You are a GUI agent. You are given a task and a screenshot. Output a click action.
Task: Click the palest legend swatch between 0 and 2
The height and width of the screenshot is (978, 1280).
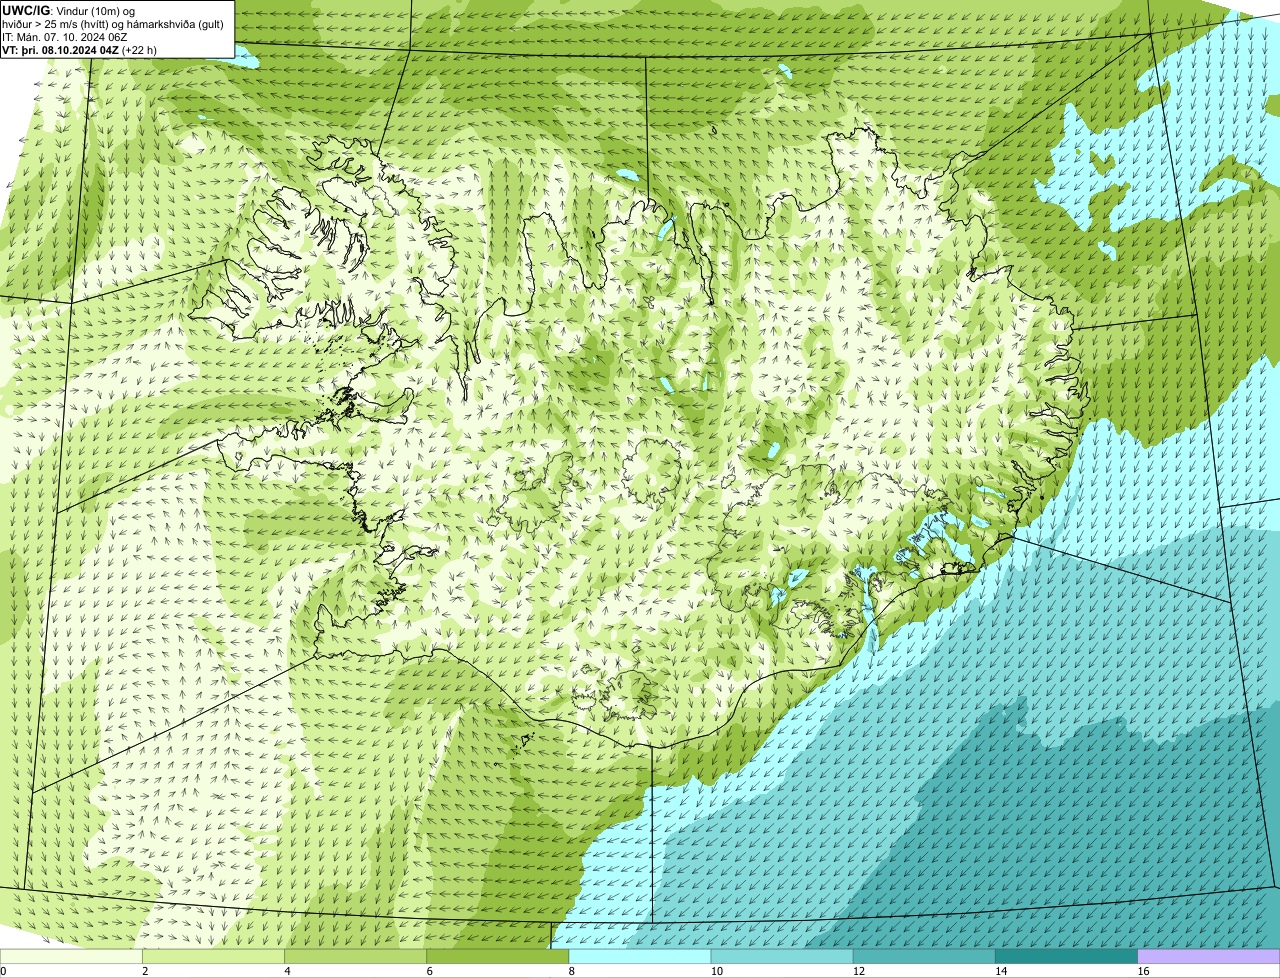pos(71,956)
